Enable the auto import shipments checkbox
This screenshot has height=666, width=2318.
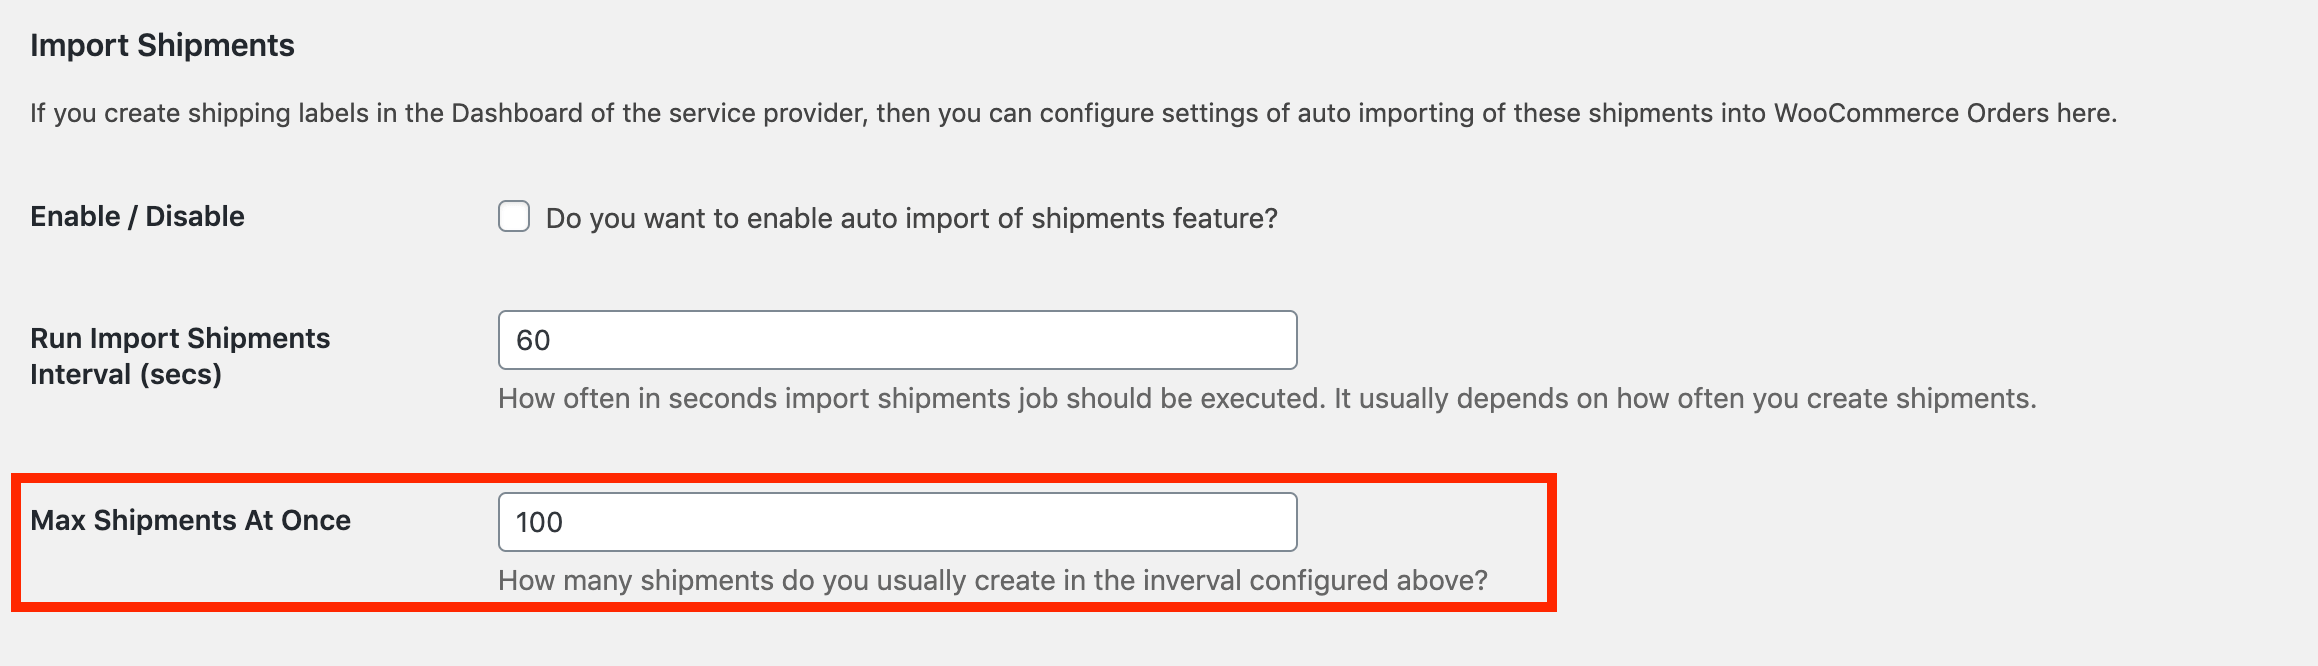pyautogui.click(x=514, y=217)
